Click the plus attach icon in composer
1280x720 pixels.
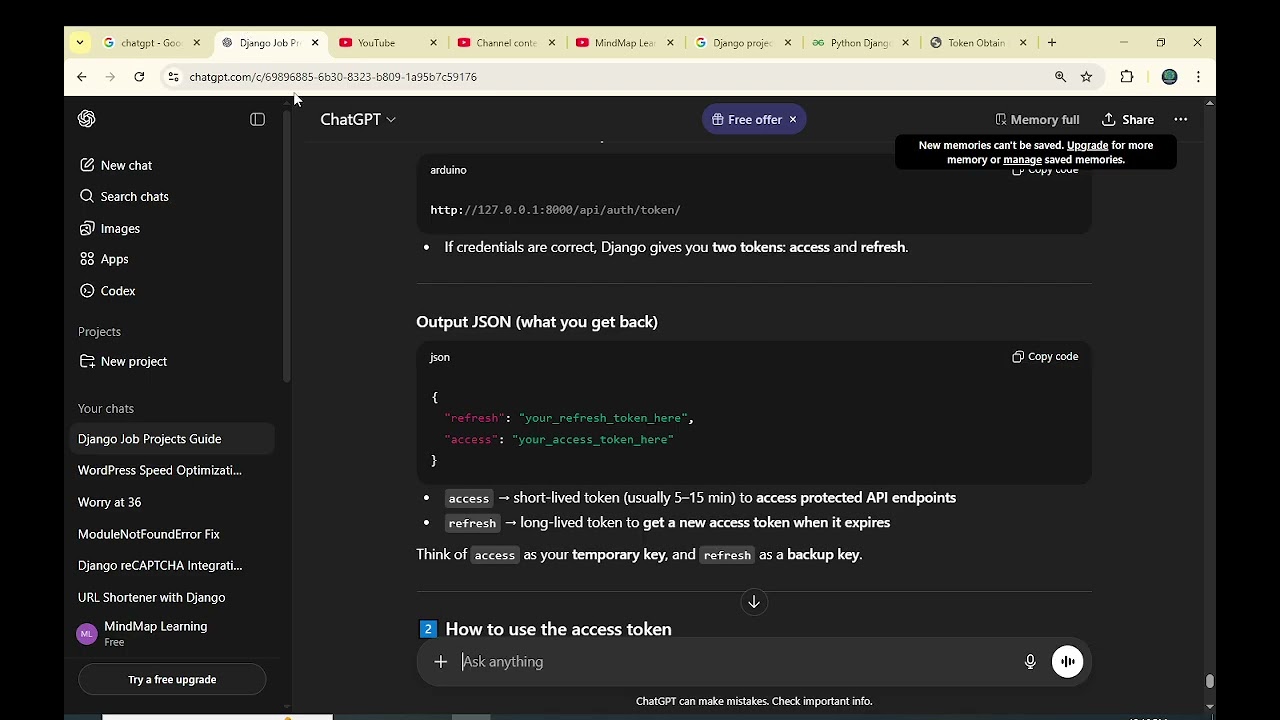(x=440, y=661)
